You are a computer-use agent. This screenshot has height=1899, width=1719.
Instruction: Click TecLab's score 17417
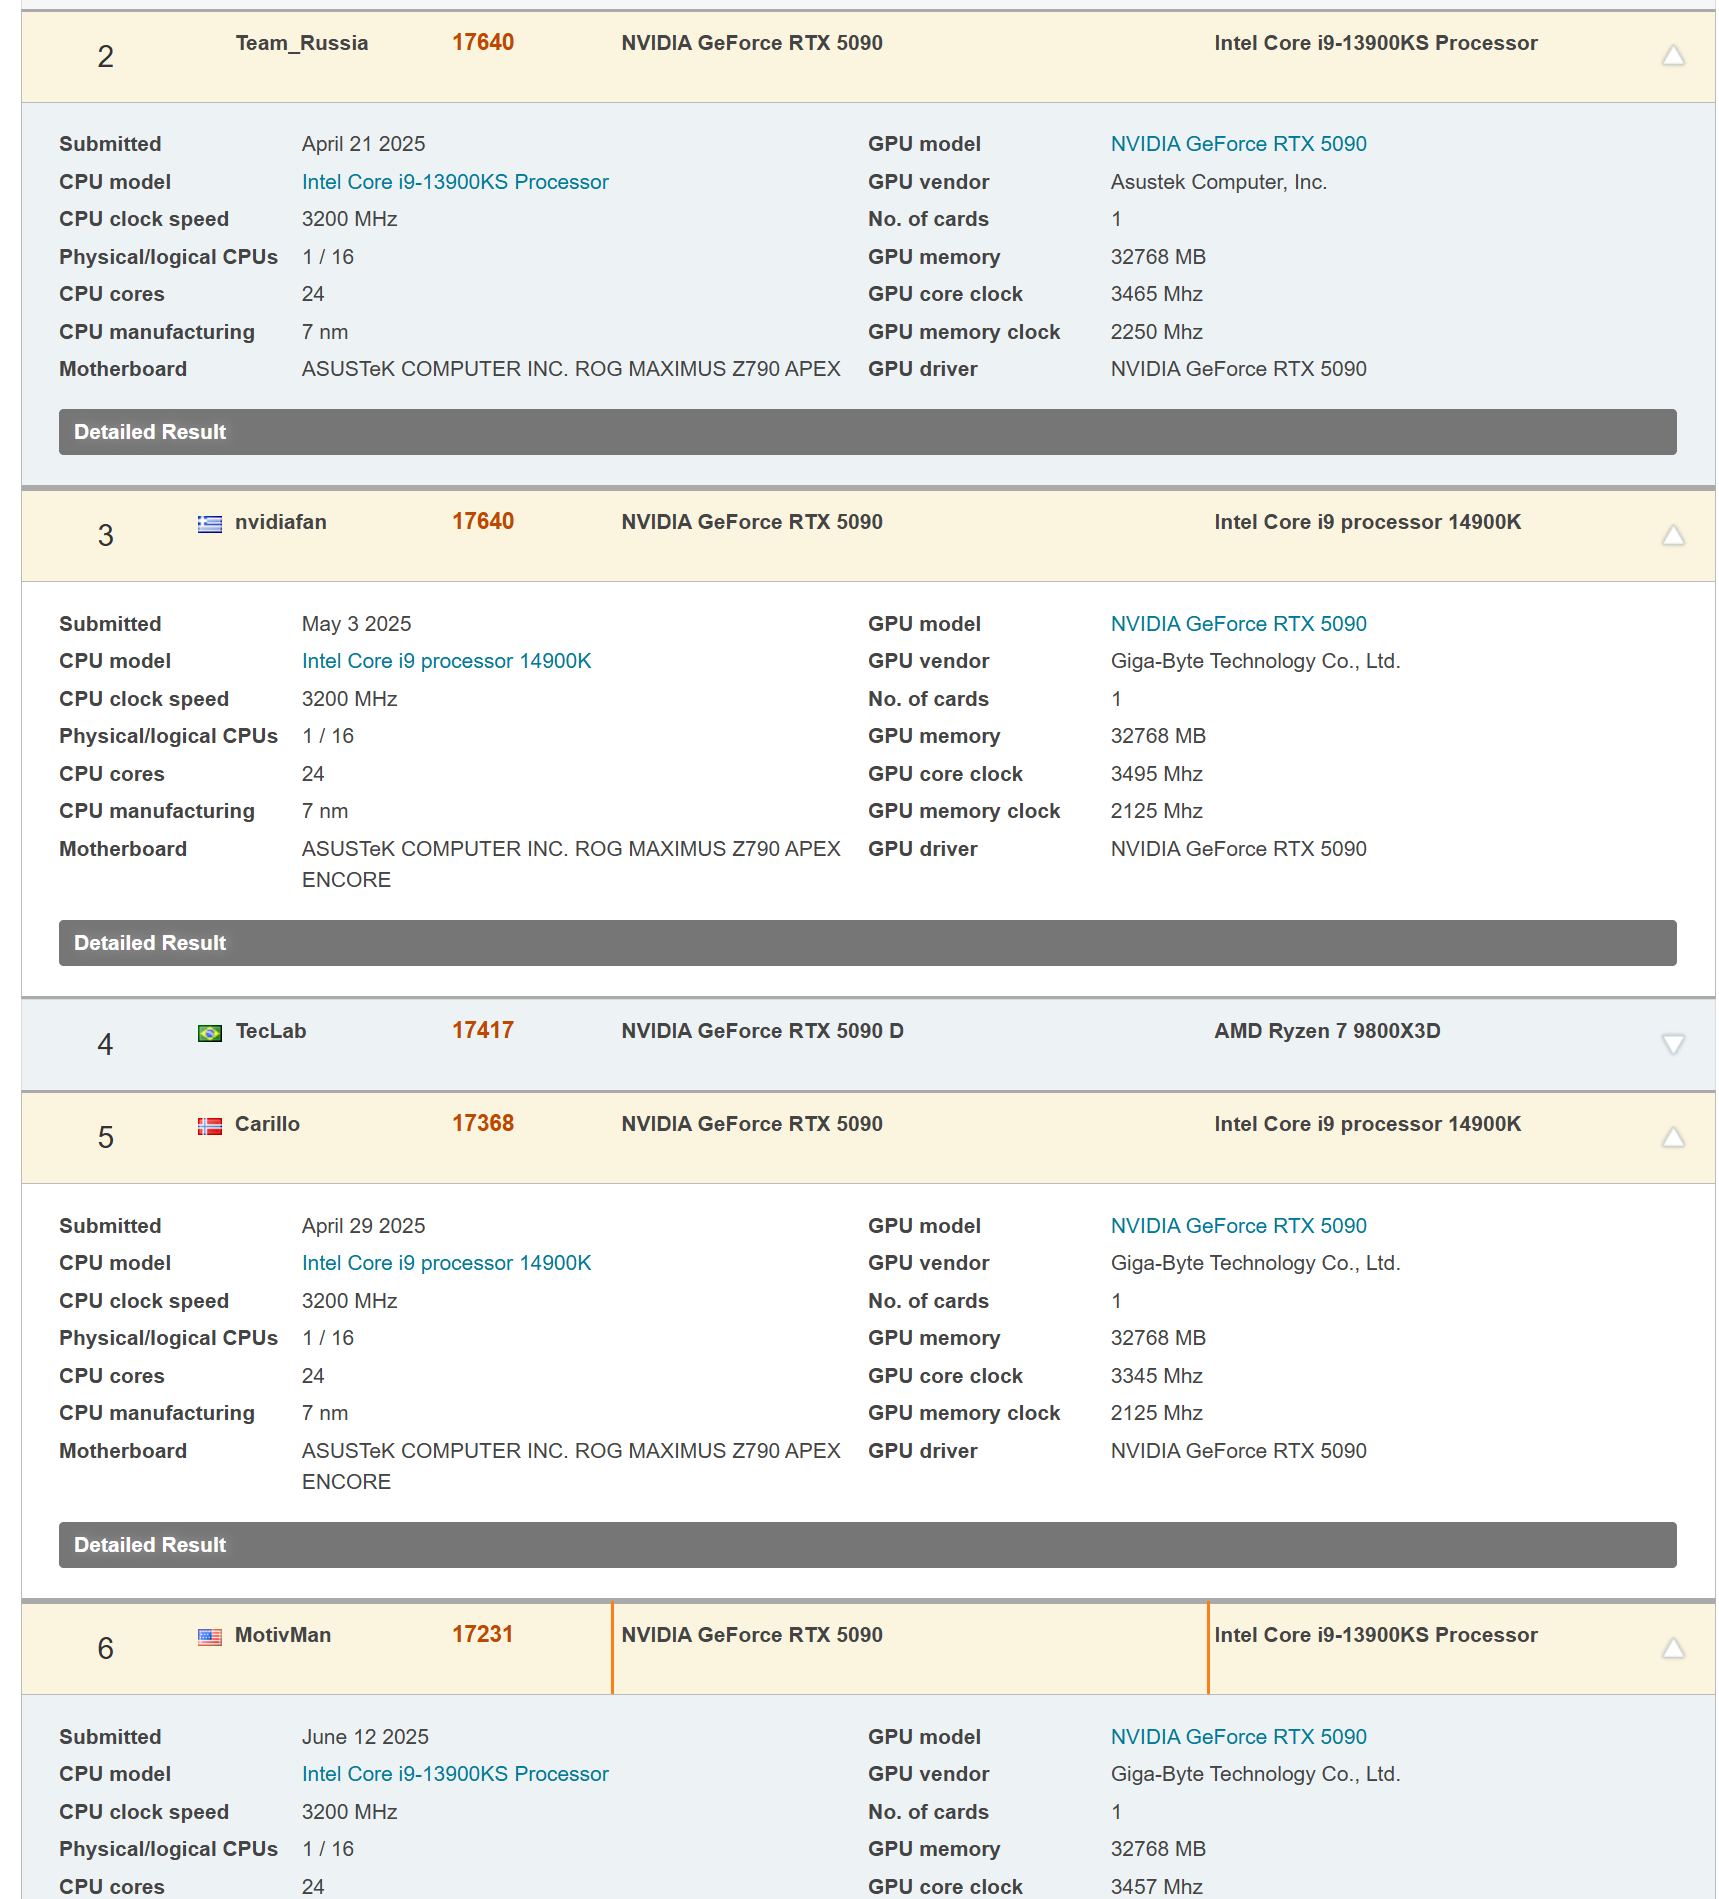tap(483, 1031)
